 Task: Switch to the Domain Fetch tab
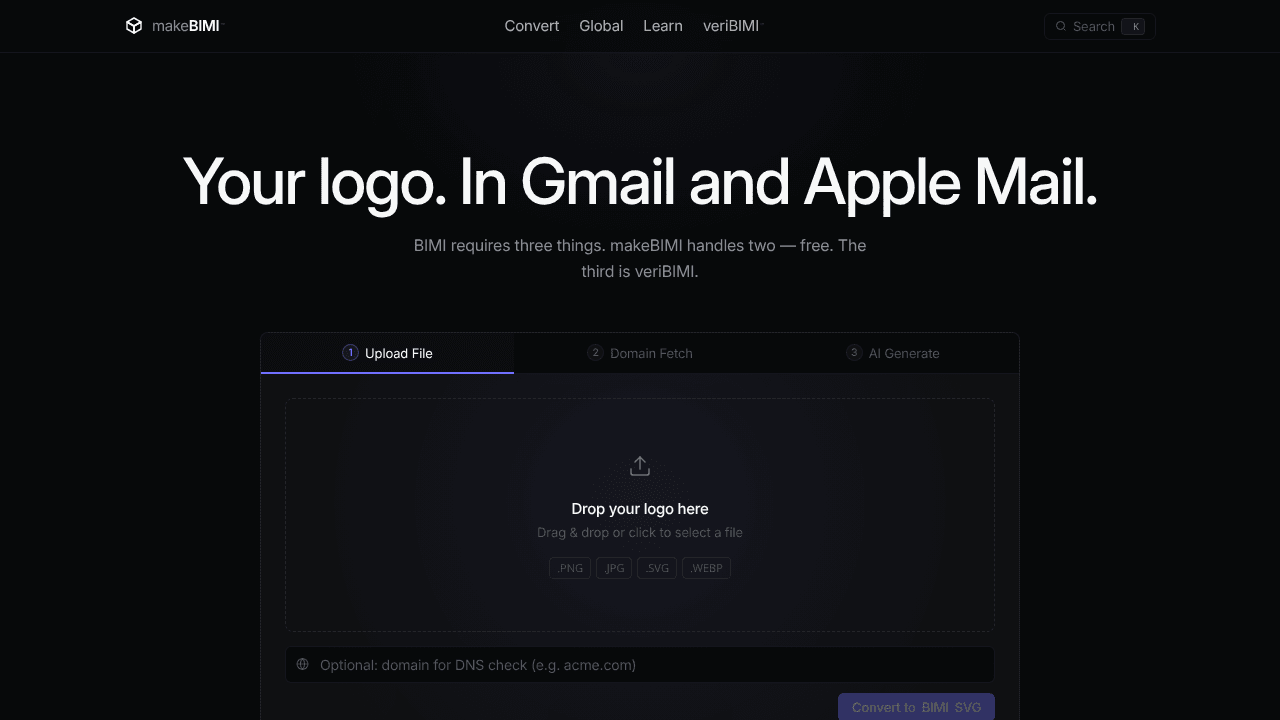[x=640, y=353]
